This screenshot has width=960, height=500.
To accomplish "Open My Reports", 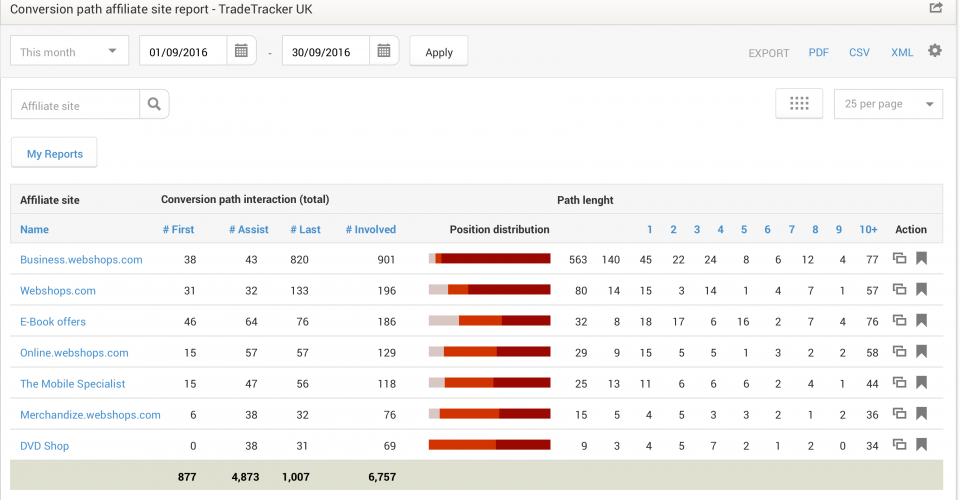I will click(54, 154).
